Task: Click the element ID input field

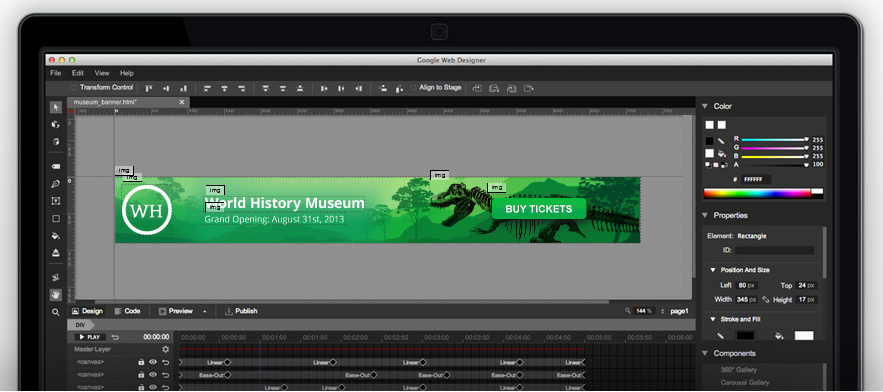Action: (774, 250)
